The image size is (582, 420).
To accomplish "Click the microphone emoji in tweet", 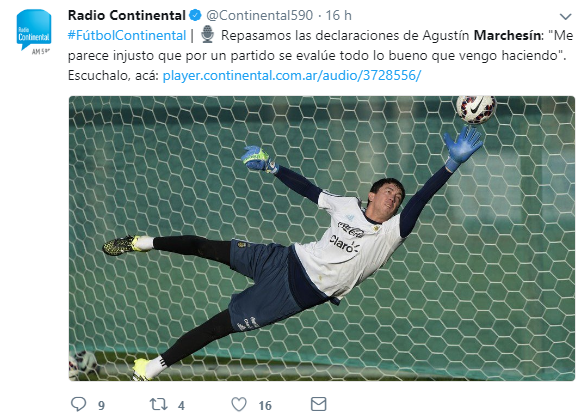I will [207, 35].
